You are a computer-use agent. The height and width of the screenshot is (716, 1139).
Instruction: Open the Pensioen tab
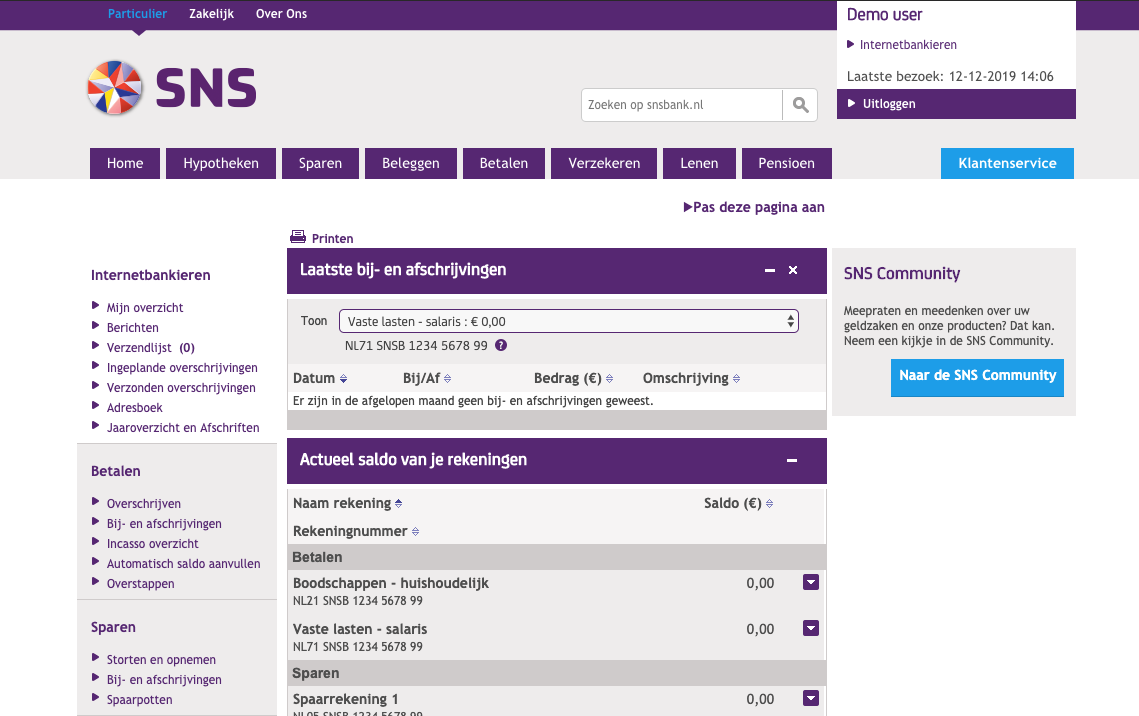coord(787,163)
